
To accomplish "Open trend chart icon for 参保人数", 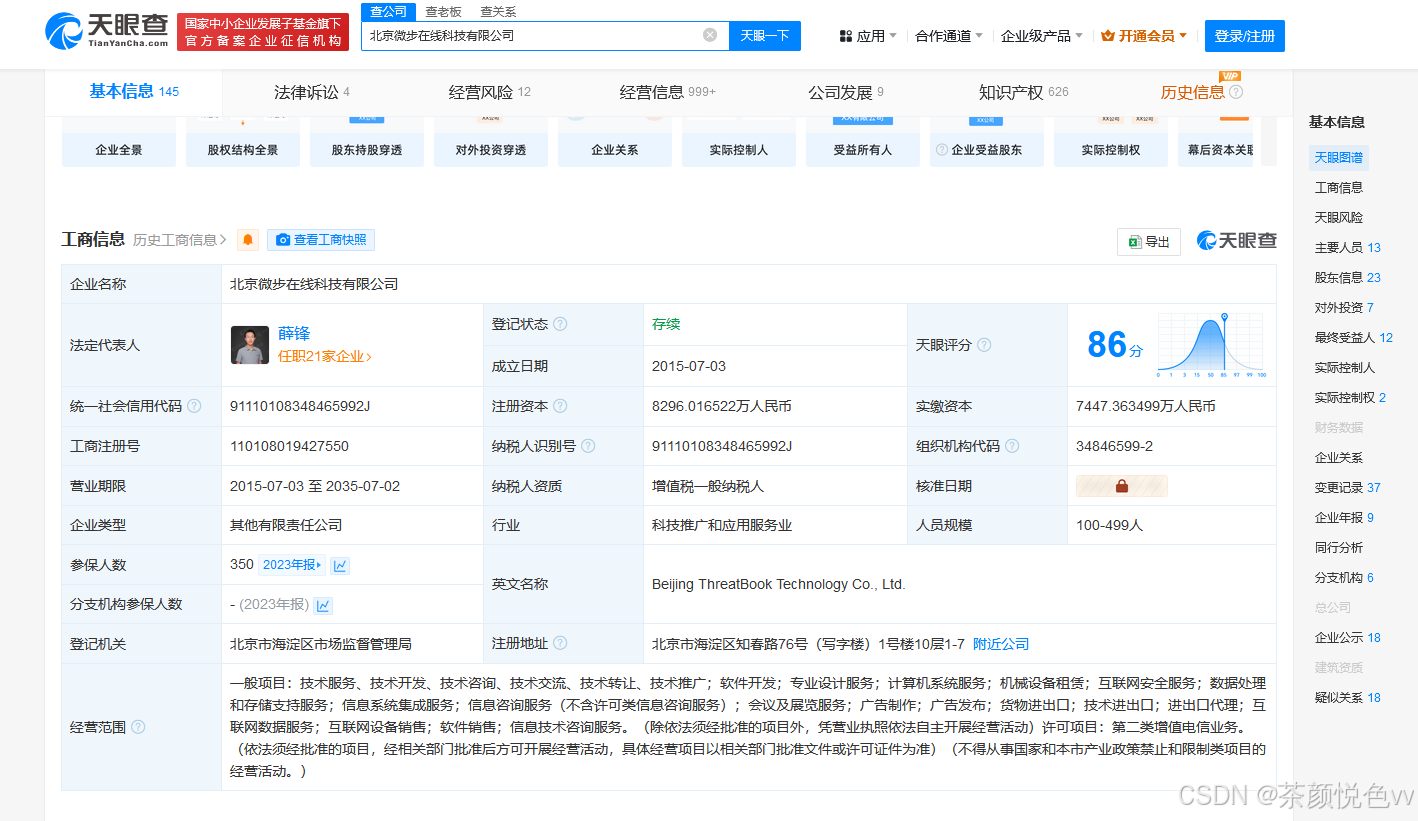I will (340, 565).
